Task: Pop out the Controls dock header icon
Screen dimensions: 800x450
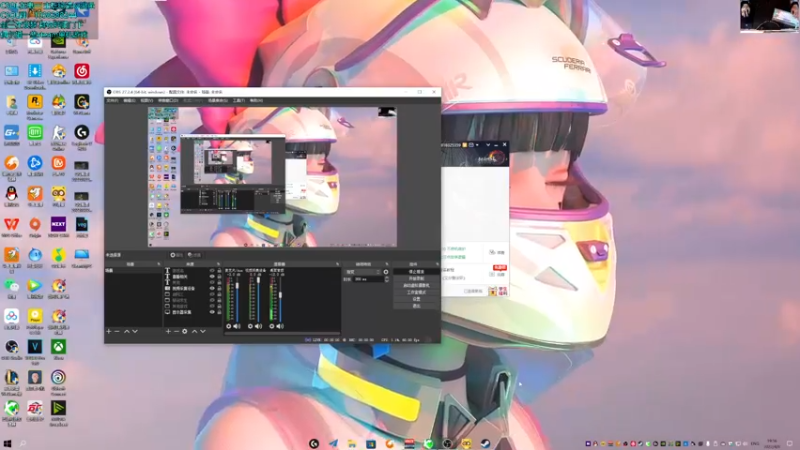Action: (x=437, y=264)
